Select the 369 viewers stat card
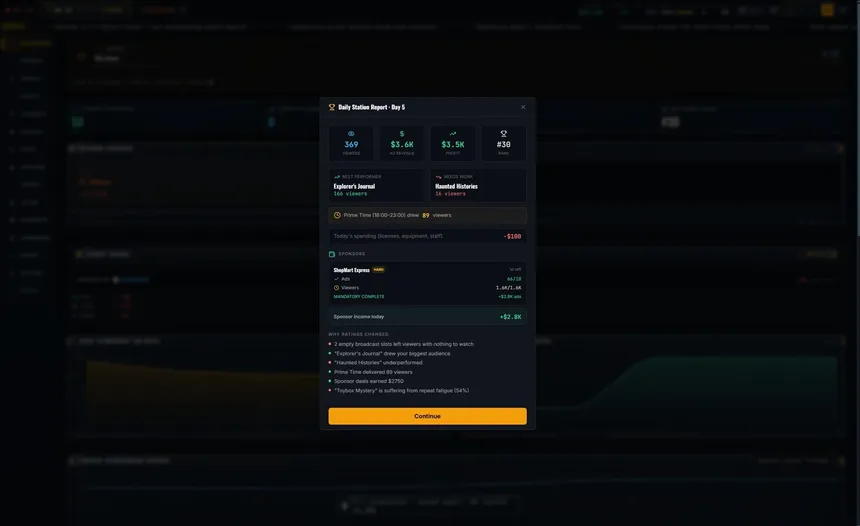This screenshot has height=526, width=860. [351, 143]
